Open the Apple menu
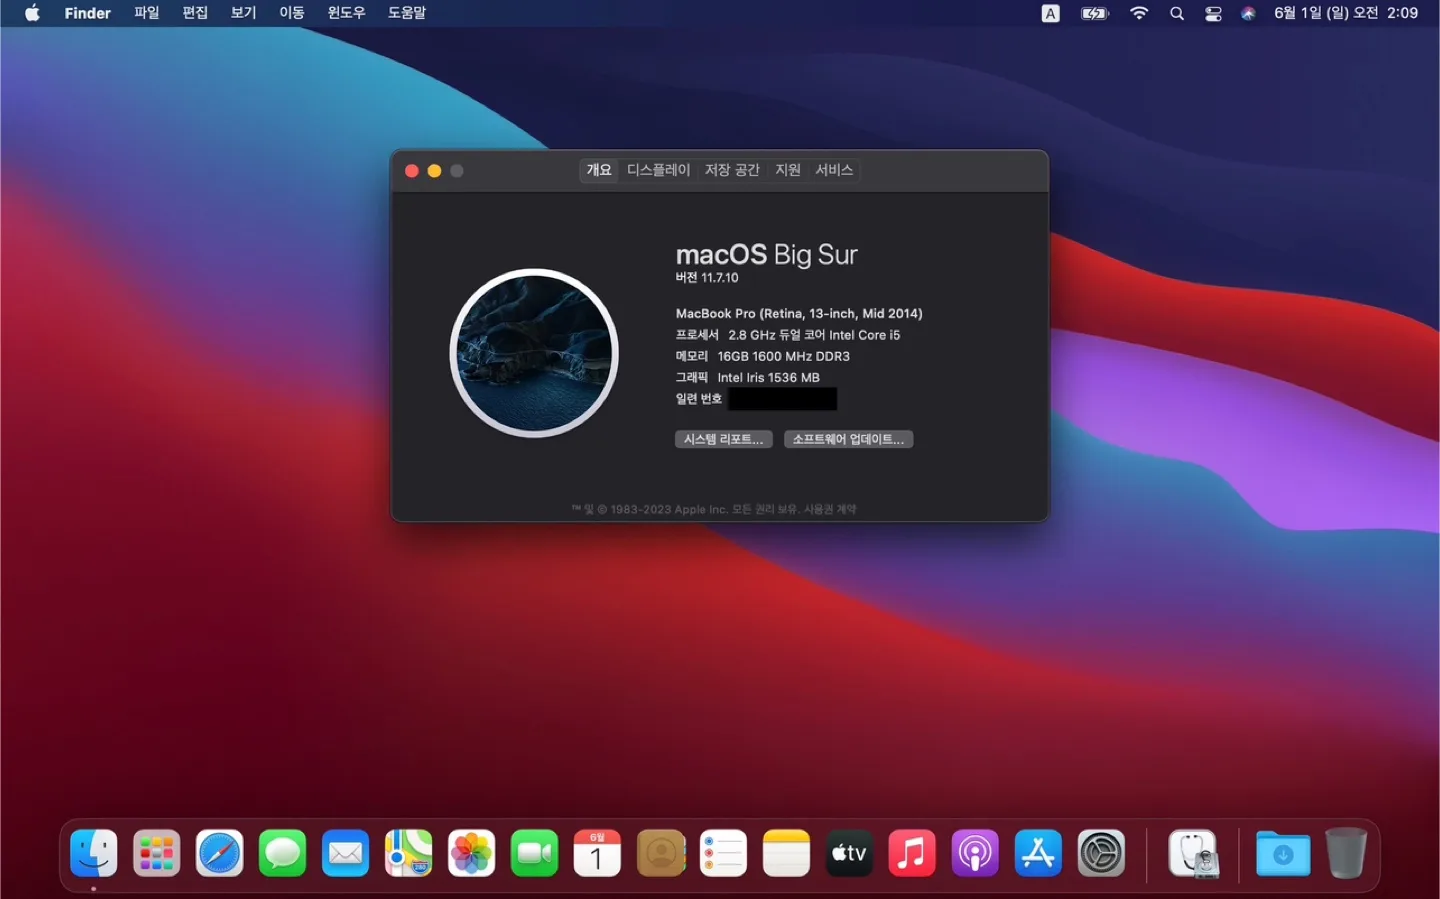The width and height of the screenshot is (1440, 899). tap(32, 13)
